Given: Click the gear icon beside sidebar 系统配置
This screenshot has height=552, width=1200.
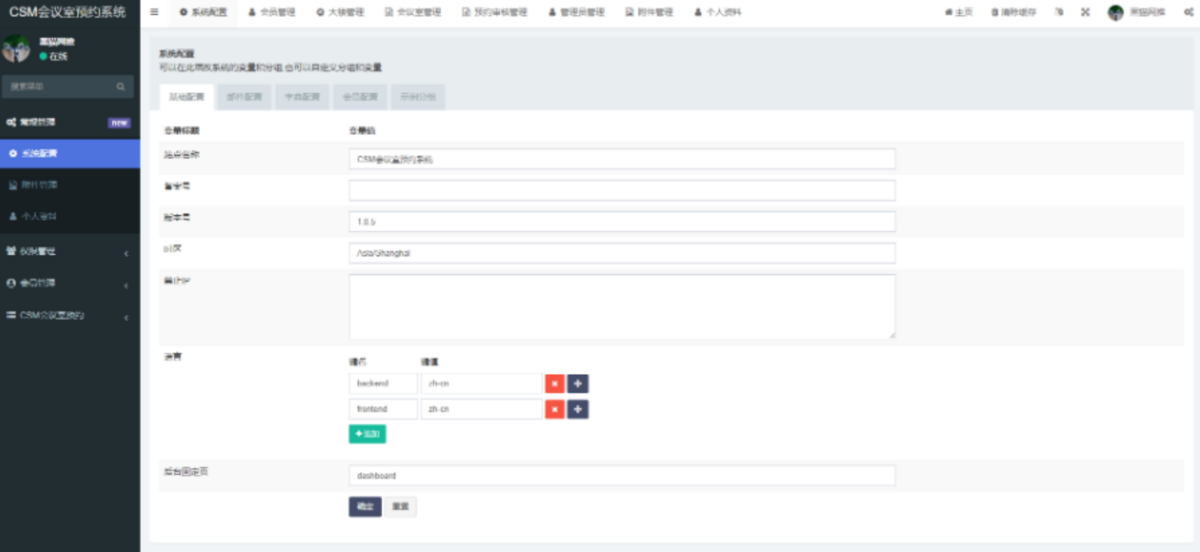Looking at the screenshot, I should point(12,153).
